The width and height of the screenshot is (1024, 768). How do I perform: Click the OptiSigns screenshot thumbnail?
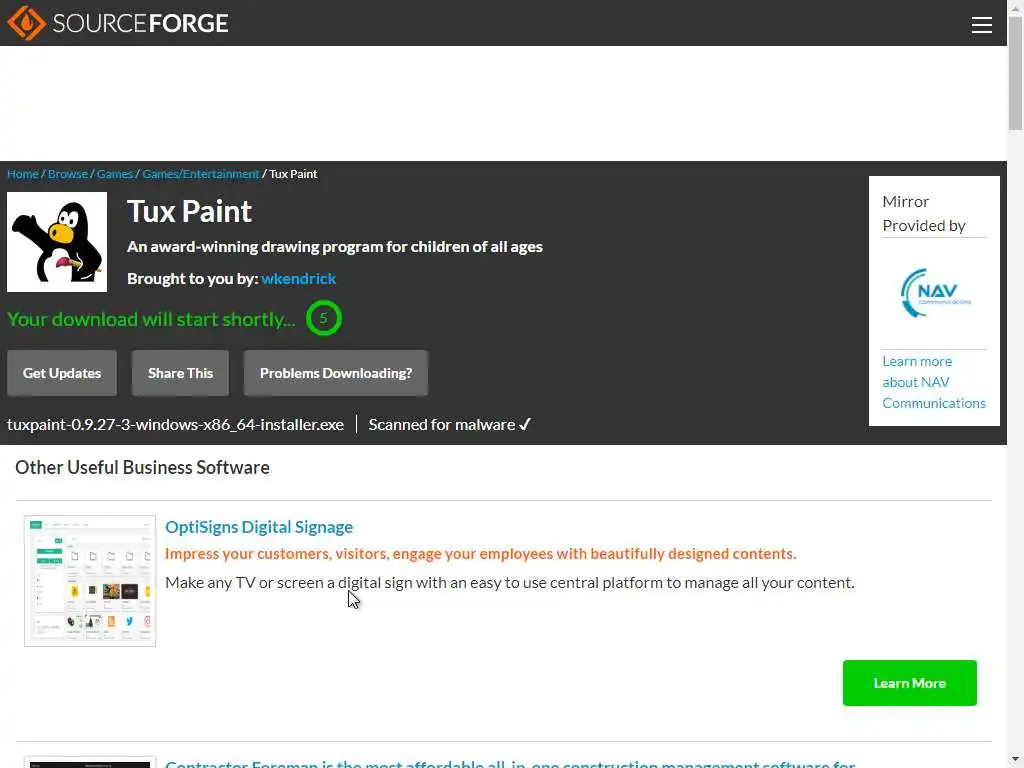[90, 581]
